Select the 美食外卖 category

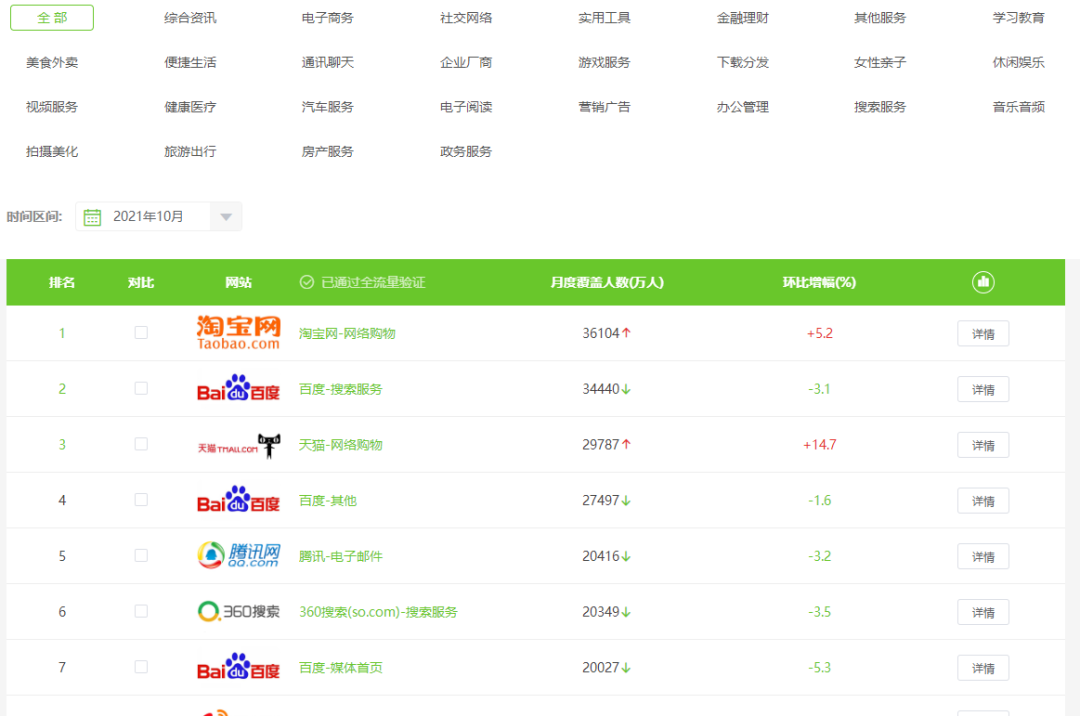tap(52, 63)
